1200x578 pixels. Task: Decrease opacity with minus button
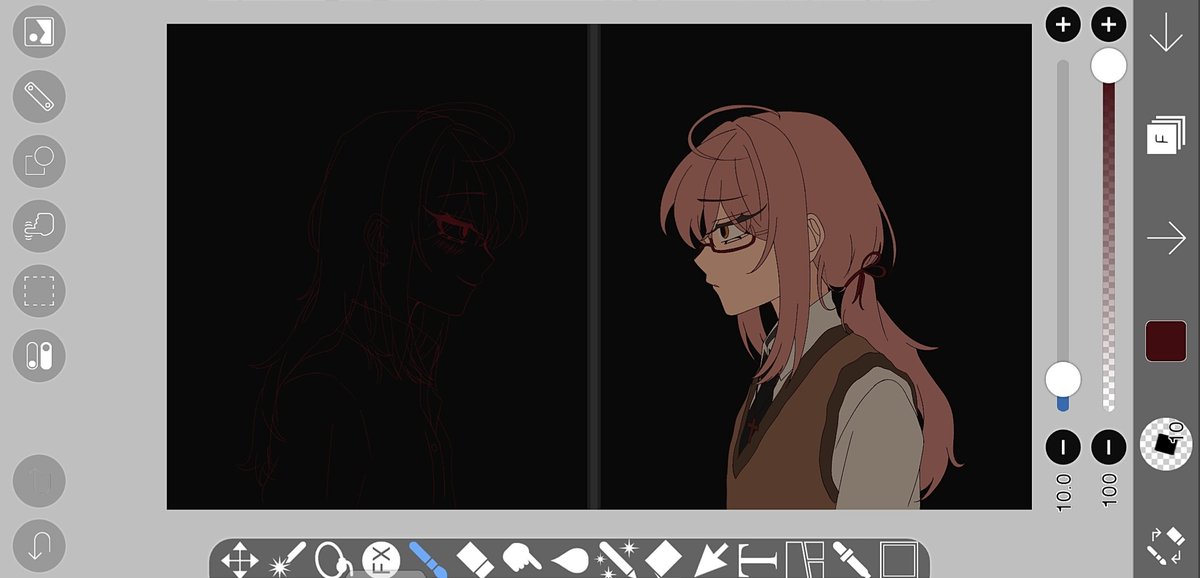pyautogui.click(x=1108, y=446)
